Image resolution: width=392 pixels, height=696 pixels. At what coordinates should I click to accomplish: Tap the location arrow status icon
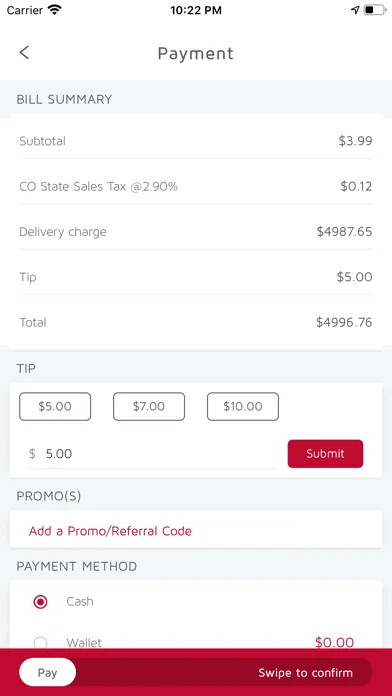click(x=355, y=10)
